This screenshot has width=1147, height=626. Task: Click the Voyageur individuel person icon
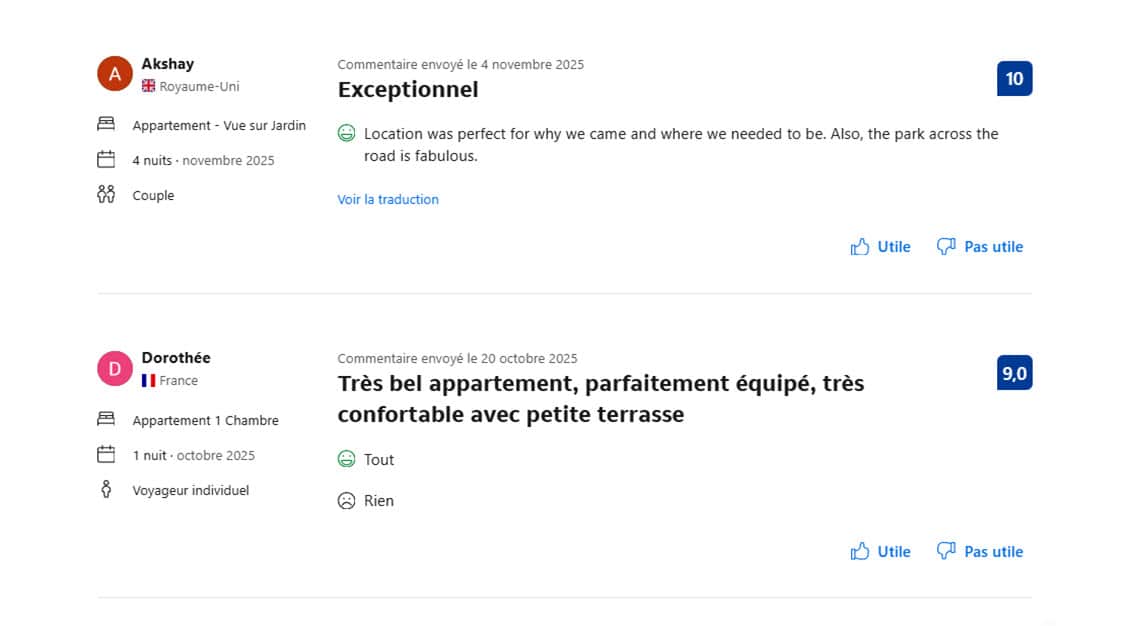[x=106, y=490]
